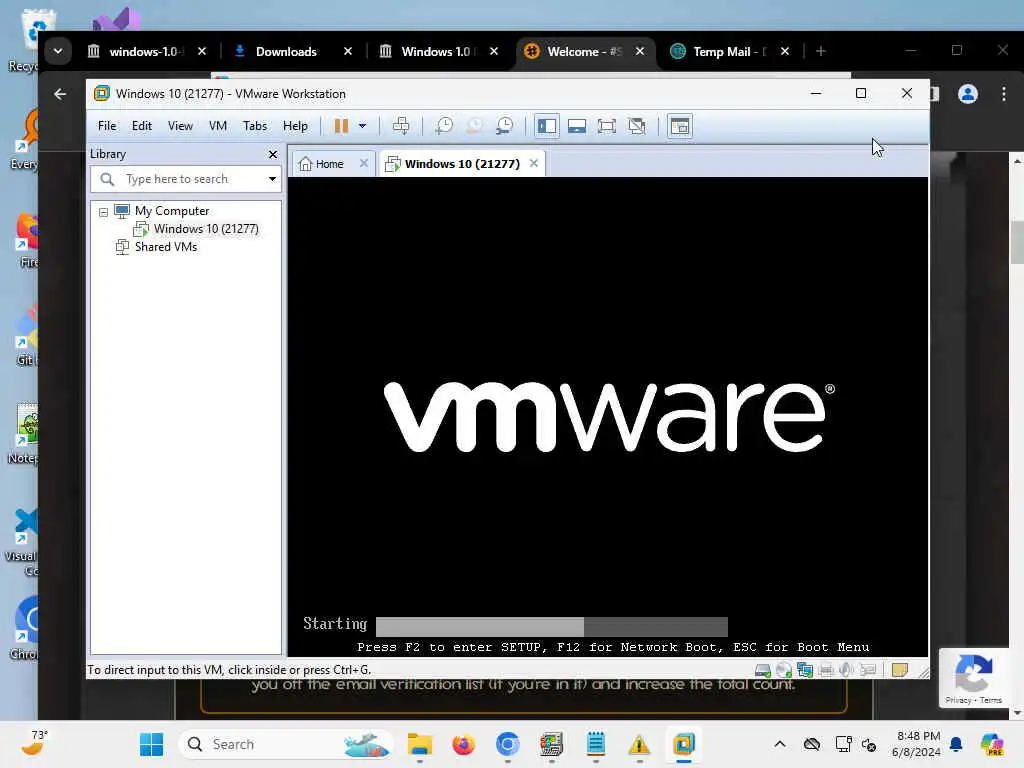Pause the virtual machine with the orange button

[341, 126]
